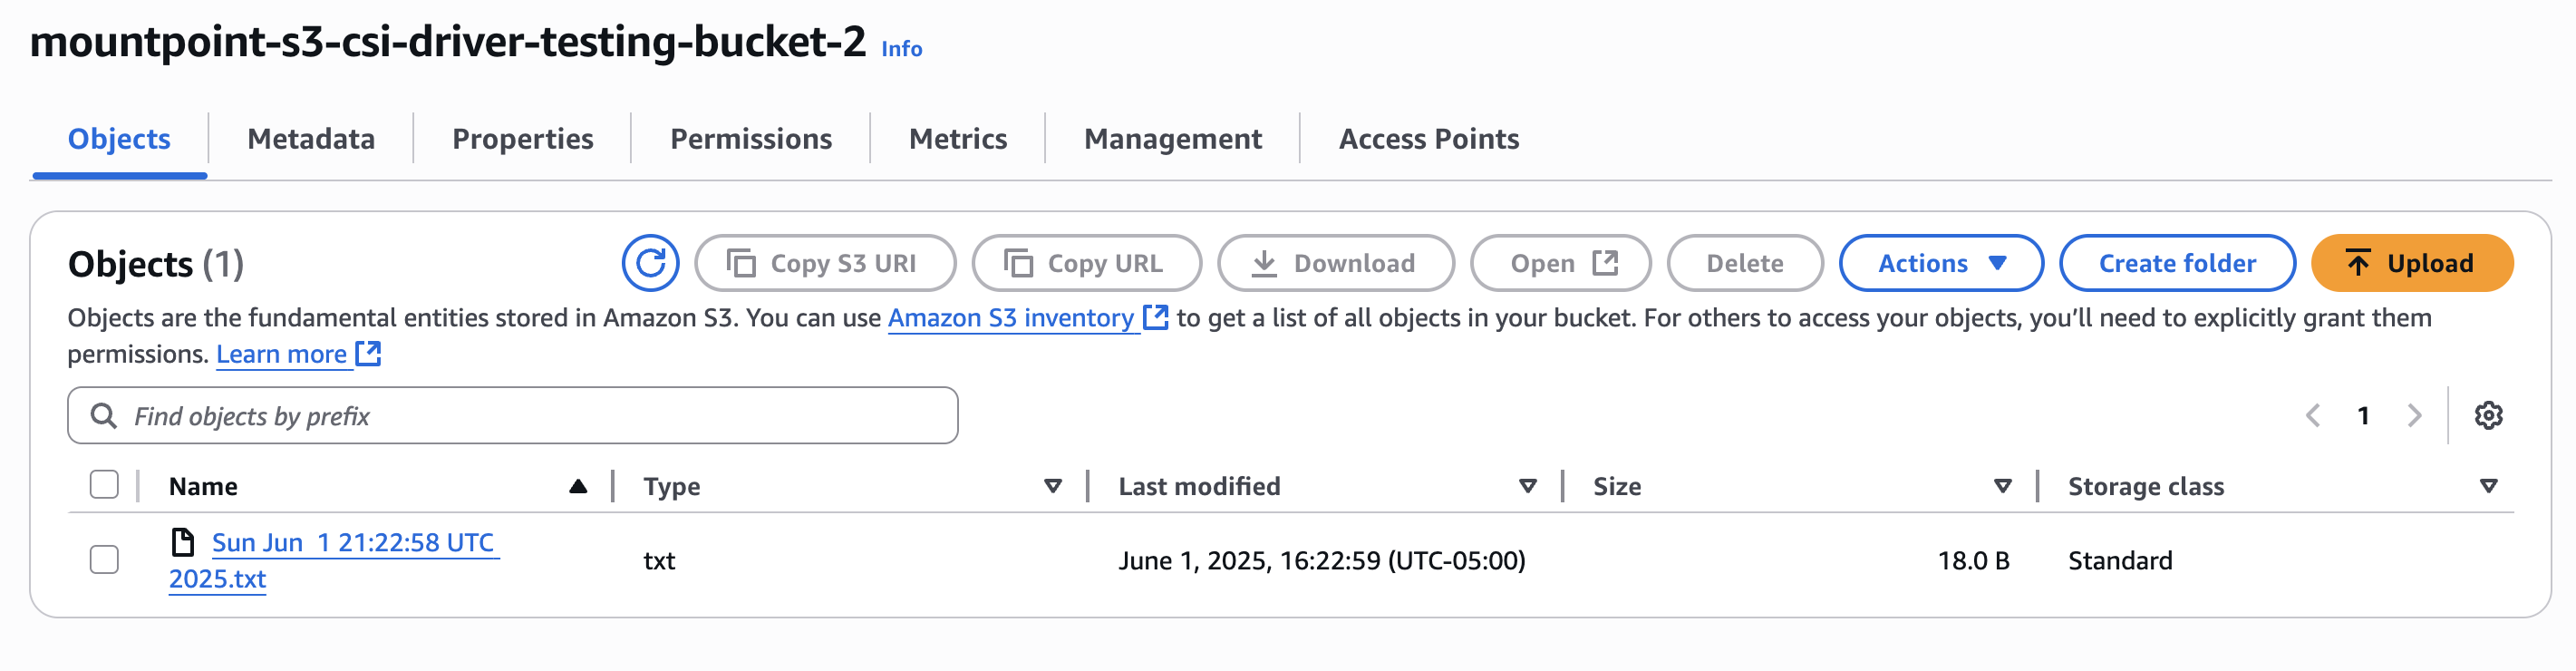Open table preferences gear icon
The width and height of the screenshot is (2576, 671).
2488,415
